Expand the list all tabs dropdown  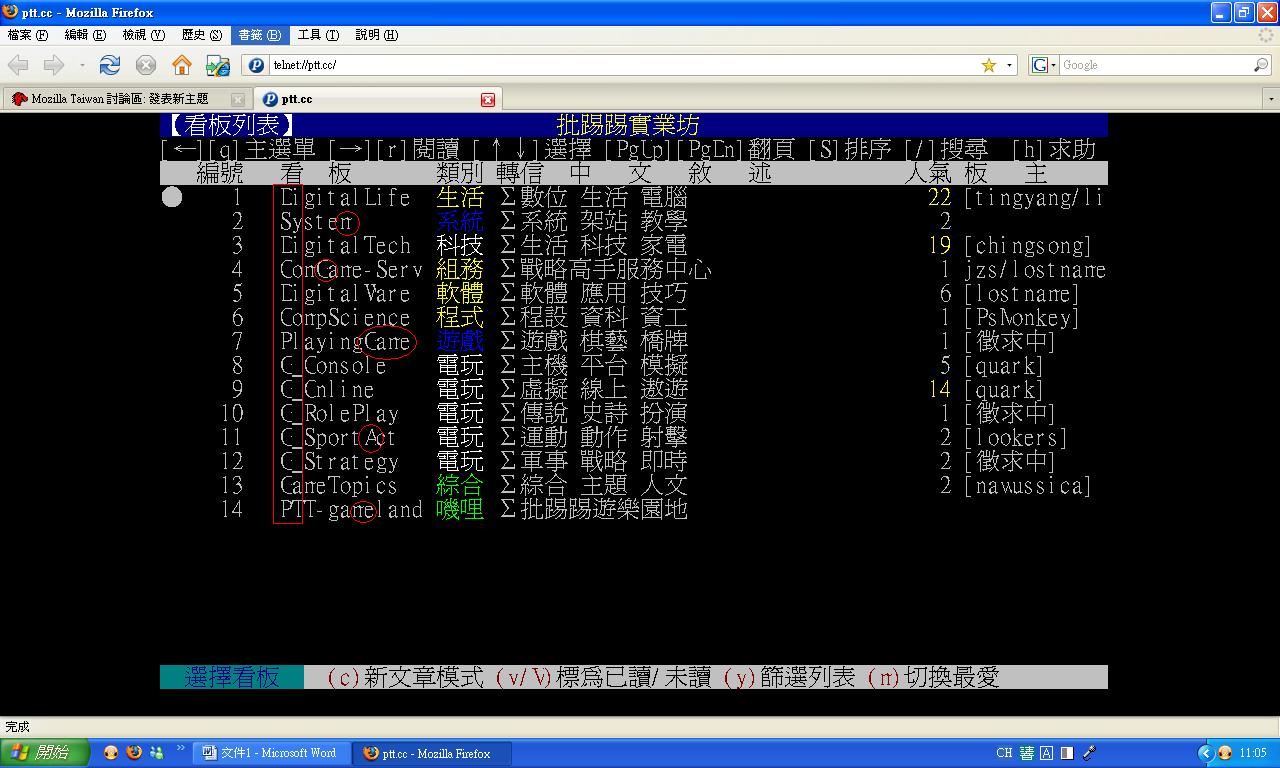1270,100
